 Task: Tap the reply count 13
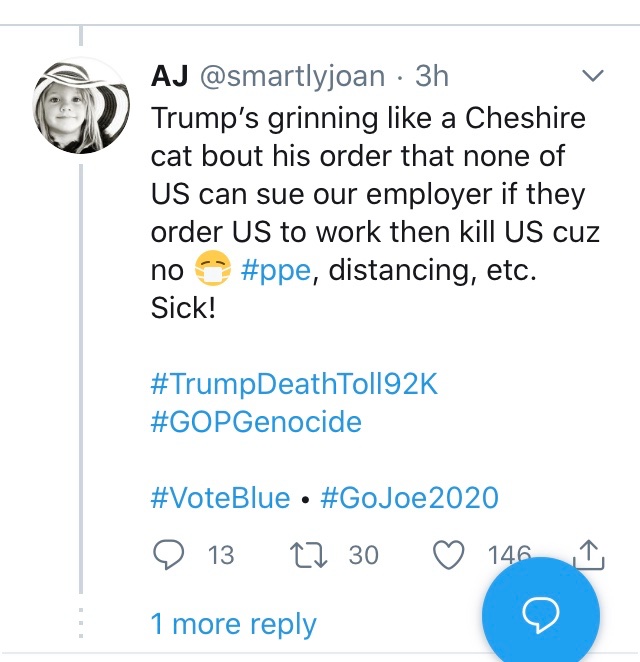click(x=220, y=555)
